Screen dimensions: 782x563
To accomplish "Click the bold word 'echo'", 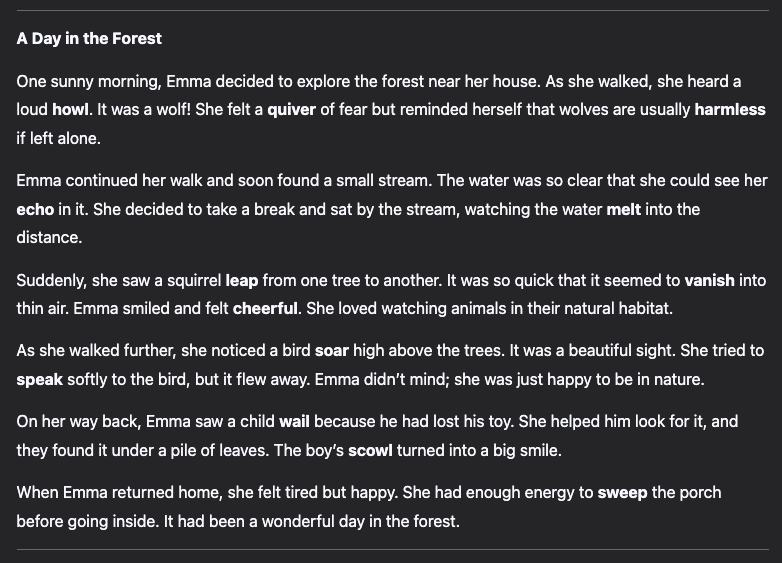I will 35,209.
